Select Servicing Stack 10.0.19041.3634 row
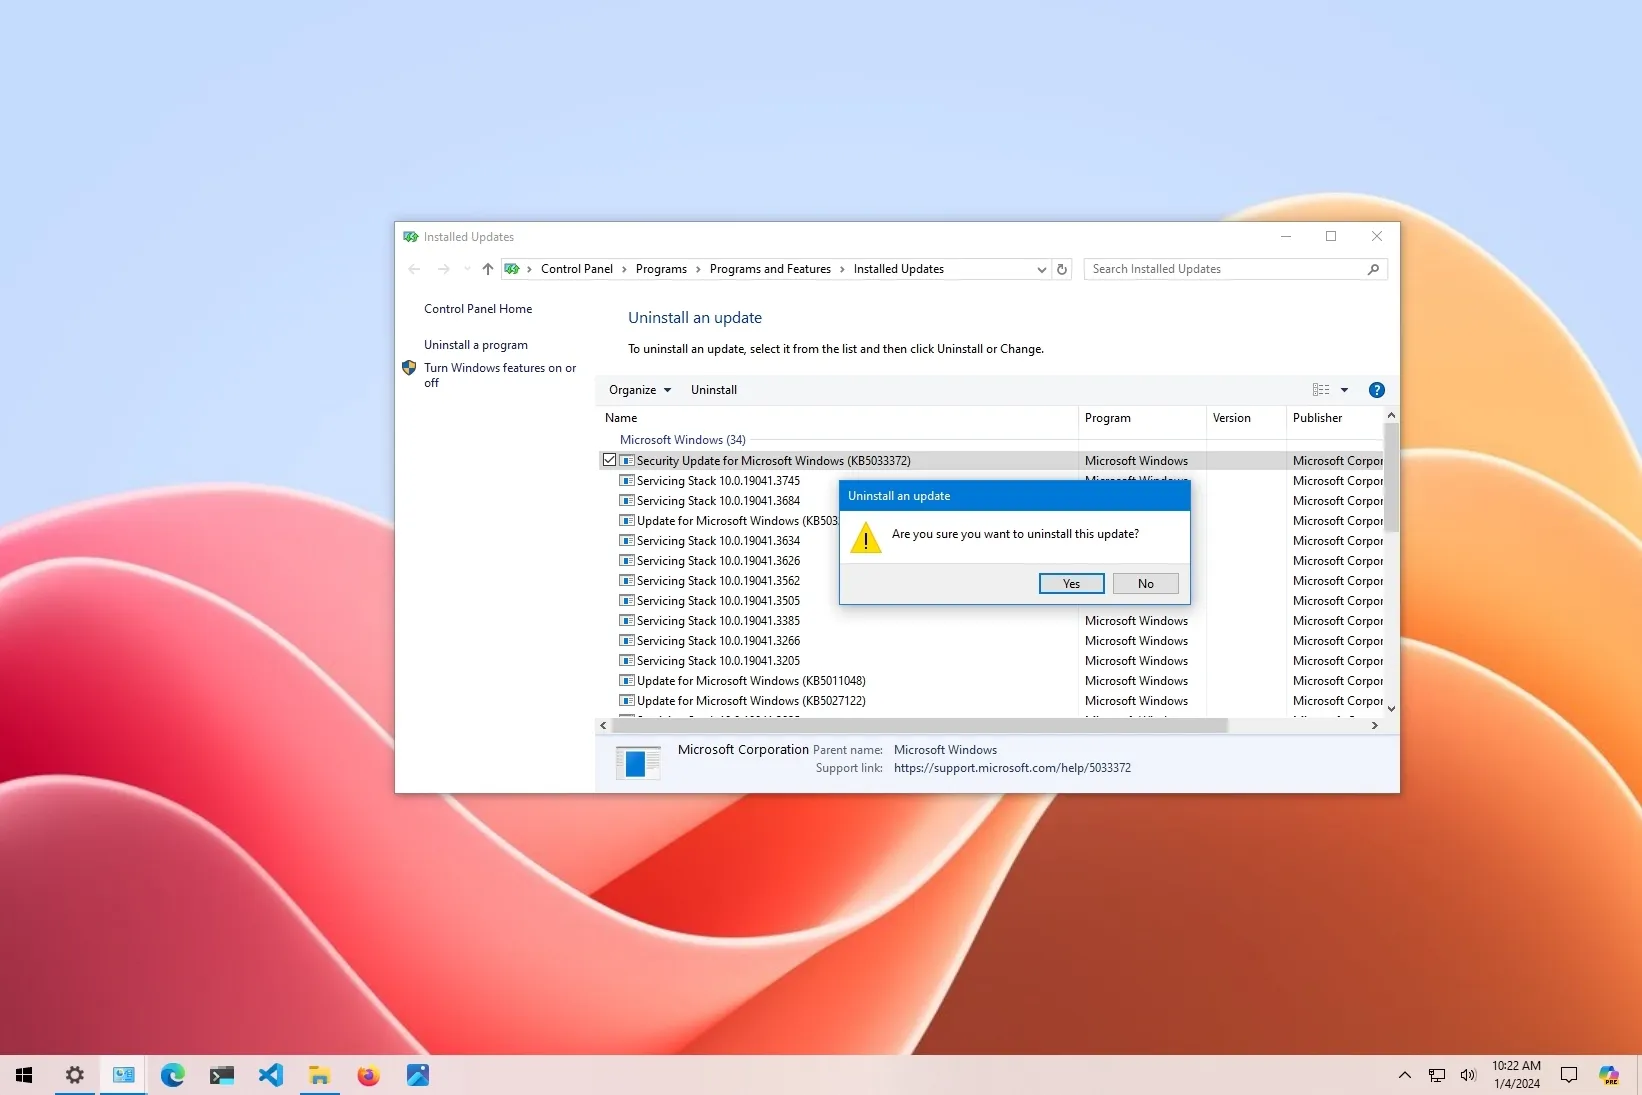The height and width of the screenshot is (1095, 1642). click(718, 541)
